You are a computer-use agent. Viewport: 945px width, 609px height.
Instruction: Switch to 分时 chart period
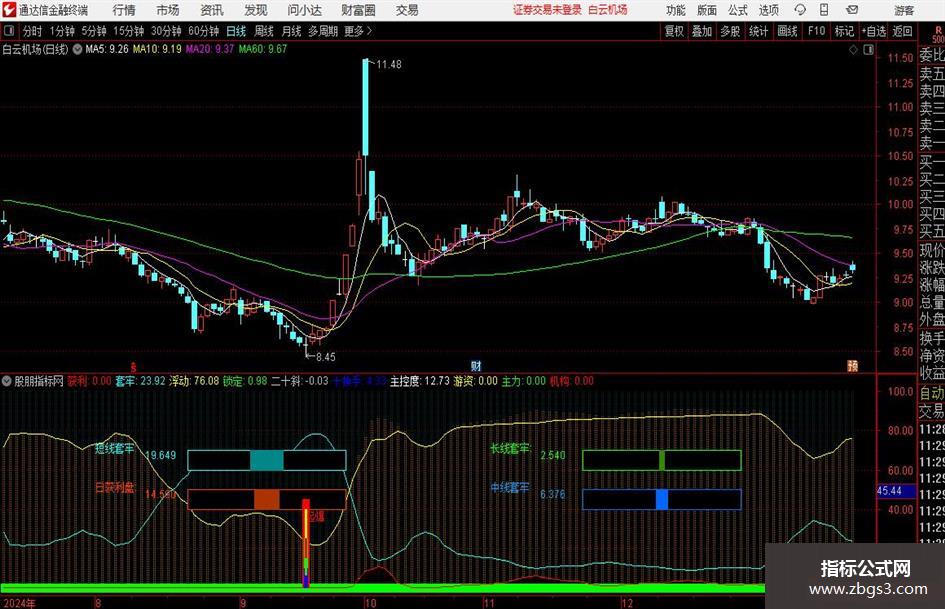click(x=33, y=31)
